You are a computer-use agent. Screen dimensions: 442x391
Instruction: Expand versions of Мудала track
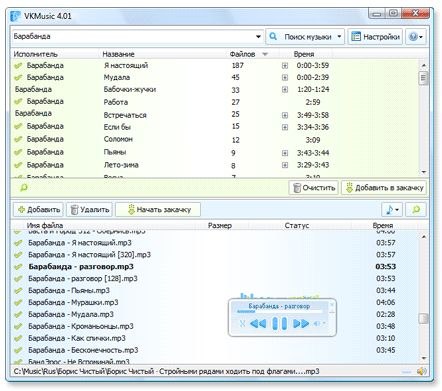pos(285,78)
